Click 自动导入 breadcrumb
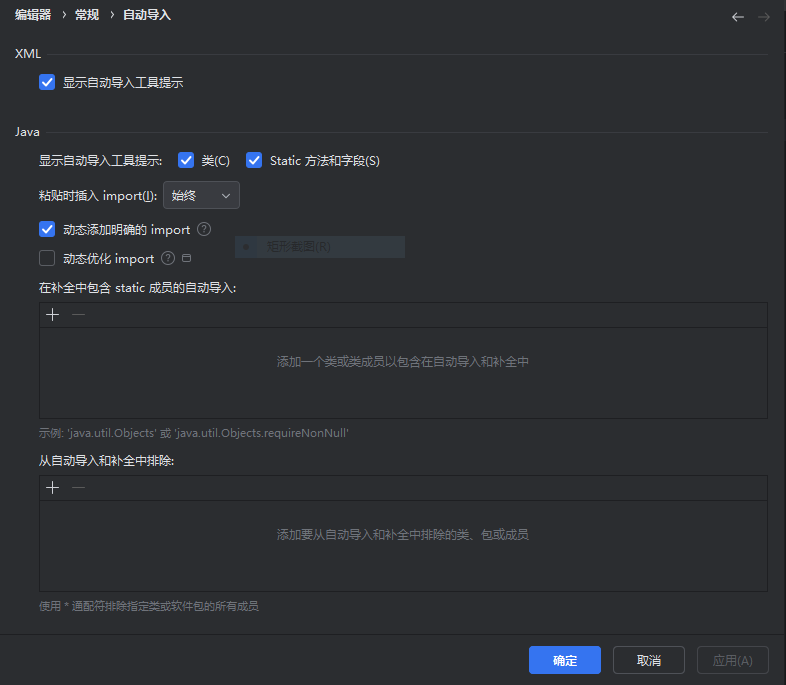The height and width of the screenshot is (685, 786). (x=147, y=15)
